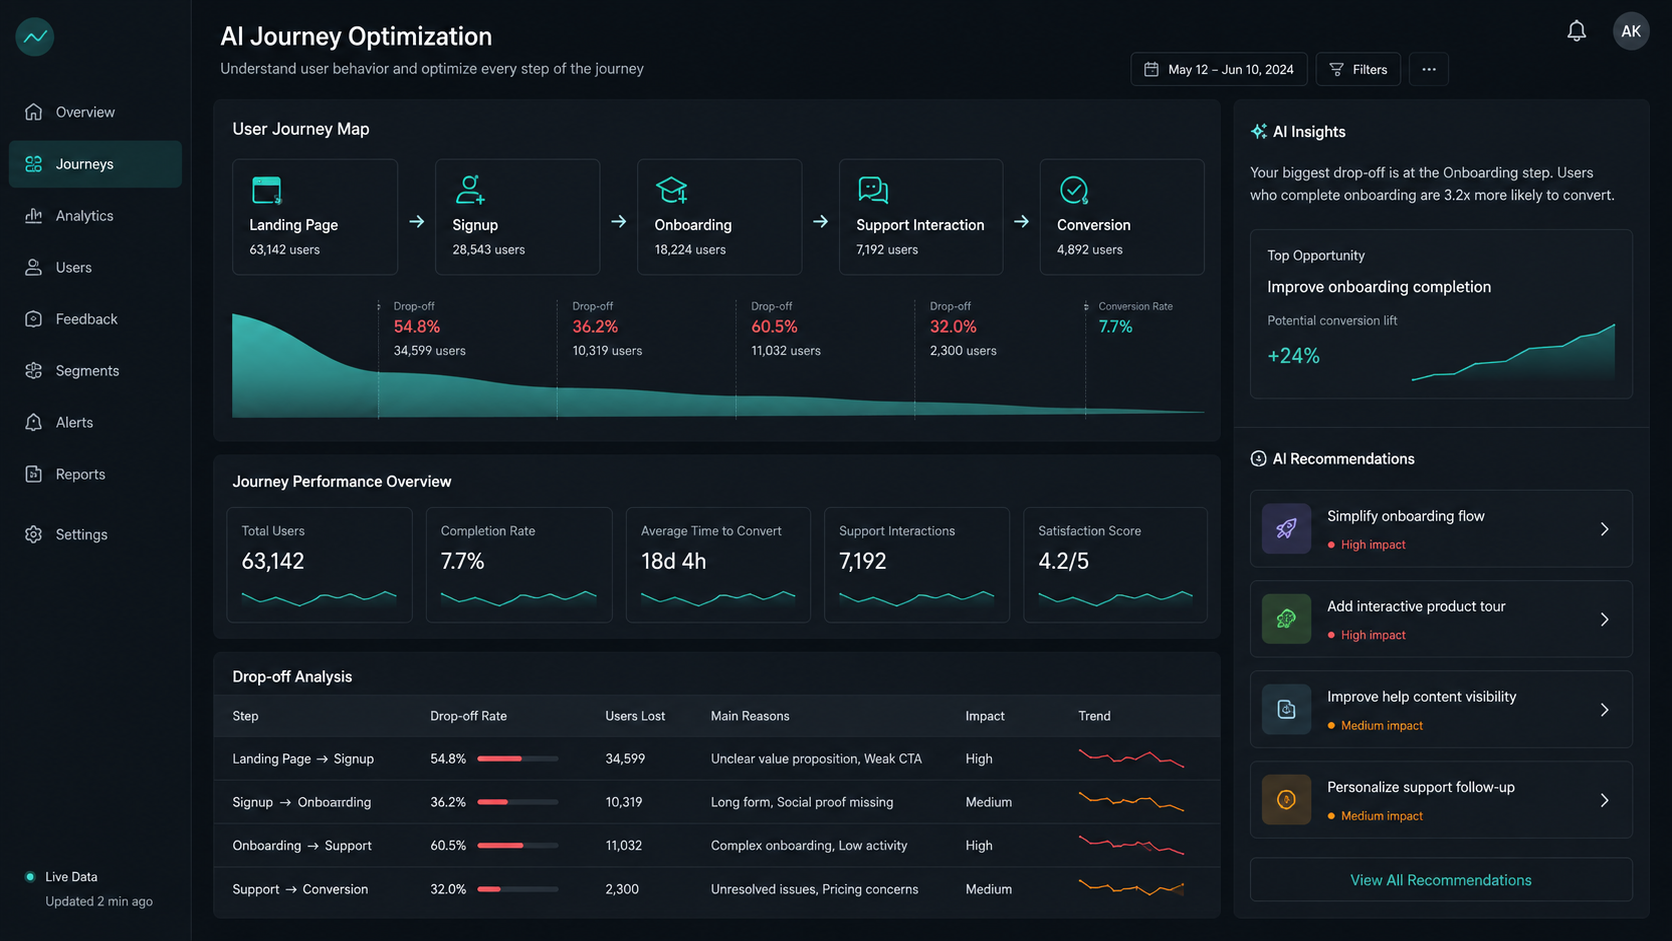Click the app logo in the sidebar
Viewport: 1672px width, 941px height.
[35, 37]
